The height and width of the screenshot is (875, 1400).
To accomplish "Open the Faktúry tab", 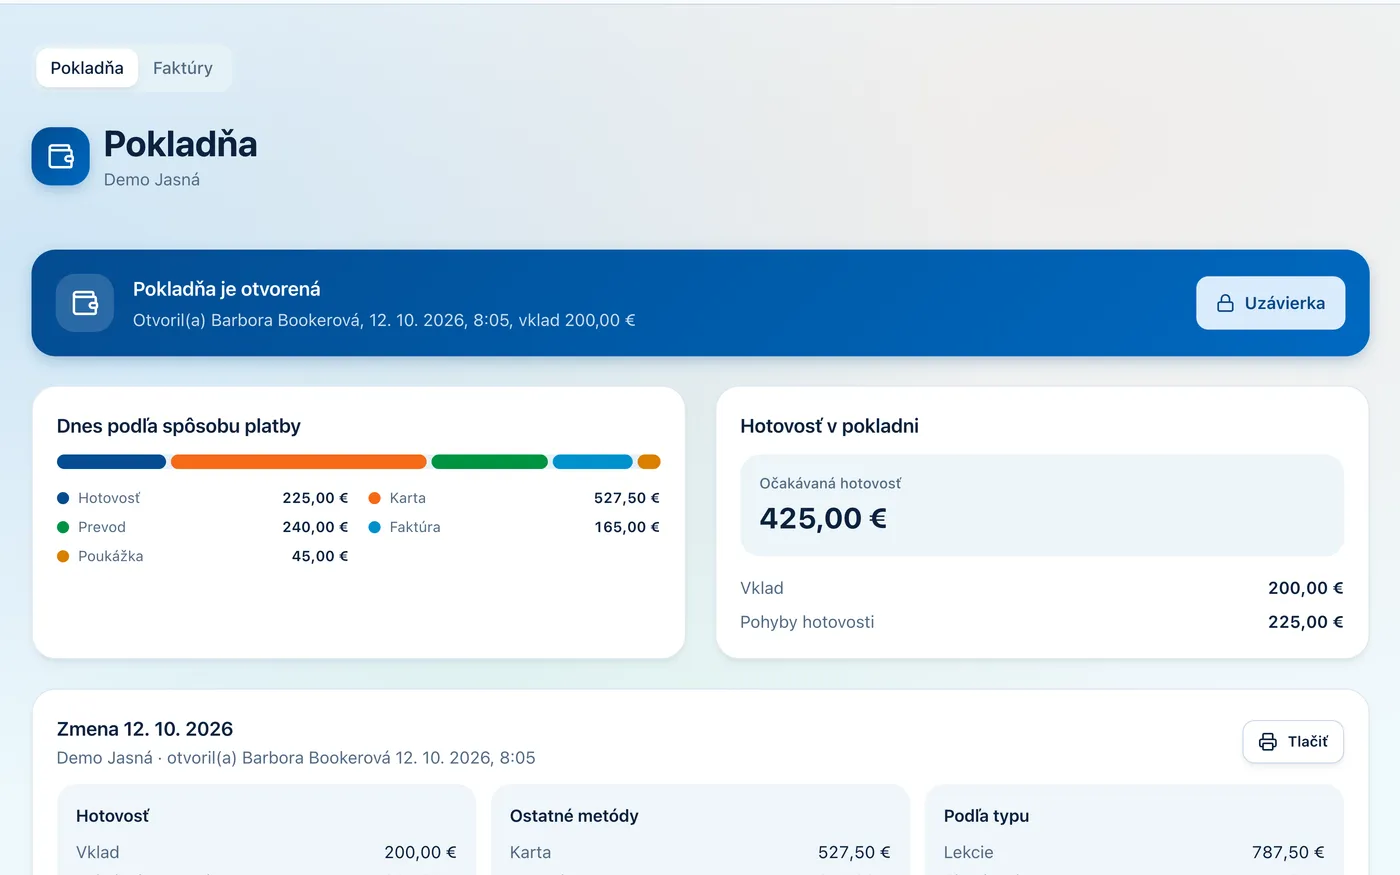I will [183, 68].
